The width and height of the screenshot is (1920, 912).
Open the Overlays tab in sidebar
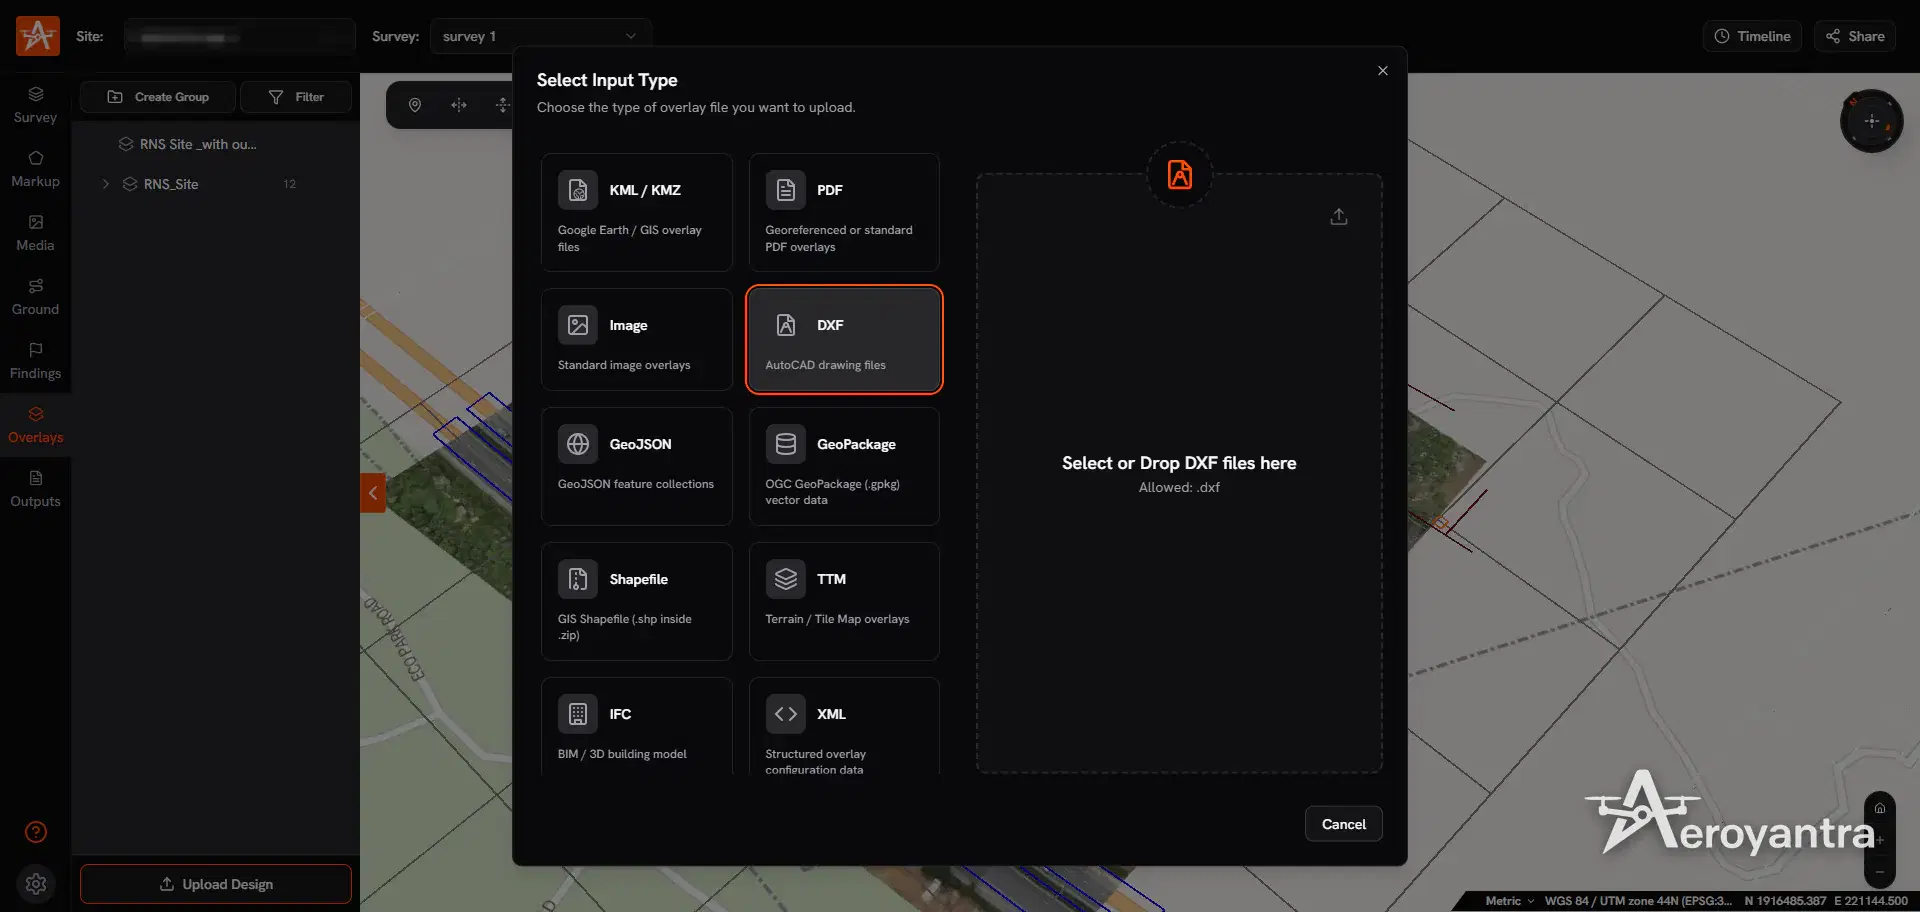(35, 425)
